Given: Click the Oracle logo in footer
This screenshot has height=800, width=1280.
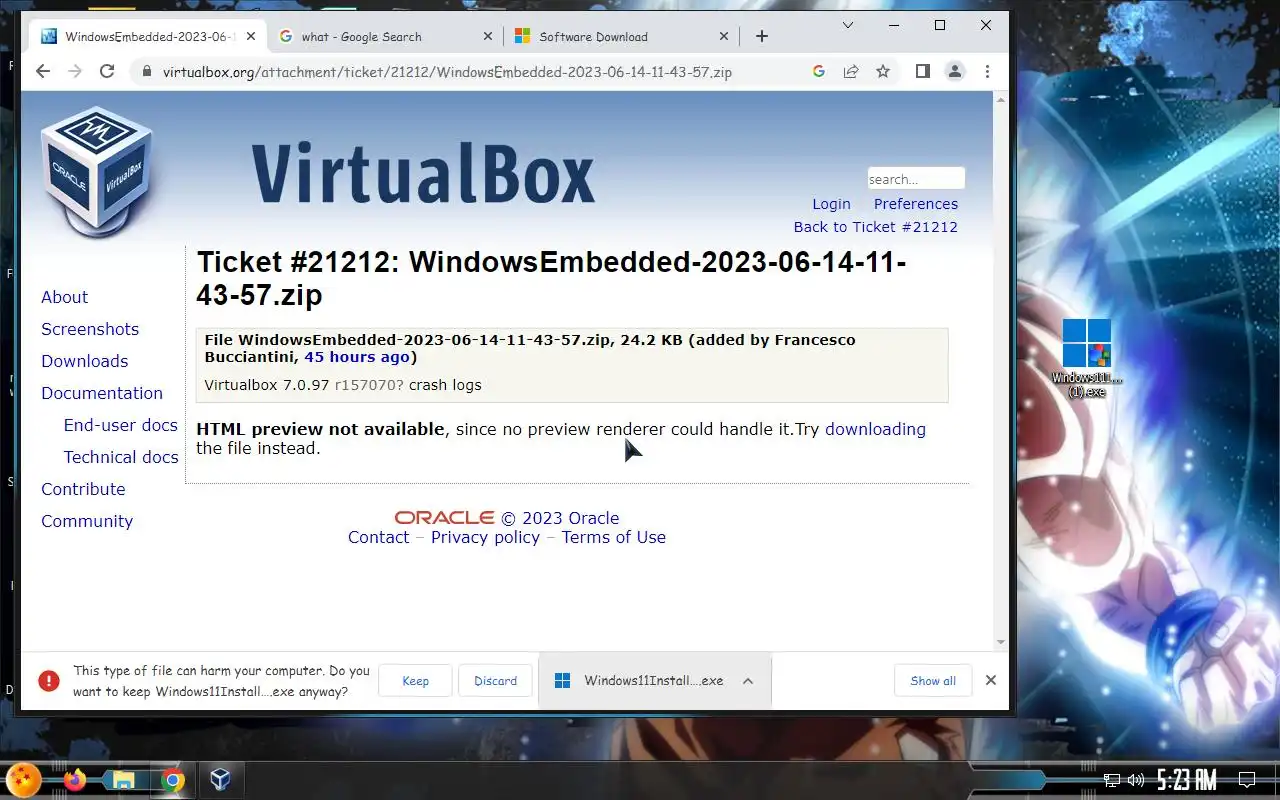Looking at the screenshot, I should 444,518.
